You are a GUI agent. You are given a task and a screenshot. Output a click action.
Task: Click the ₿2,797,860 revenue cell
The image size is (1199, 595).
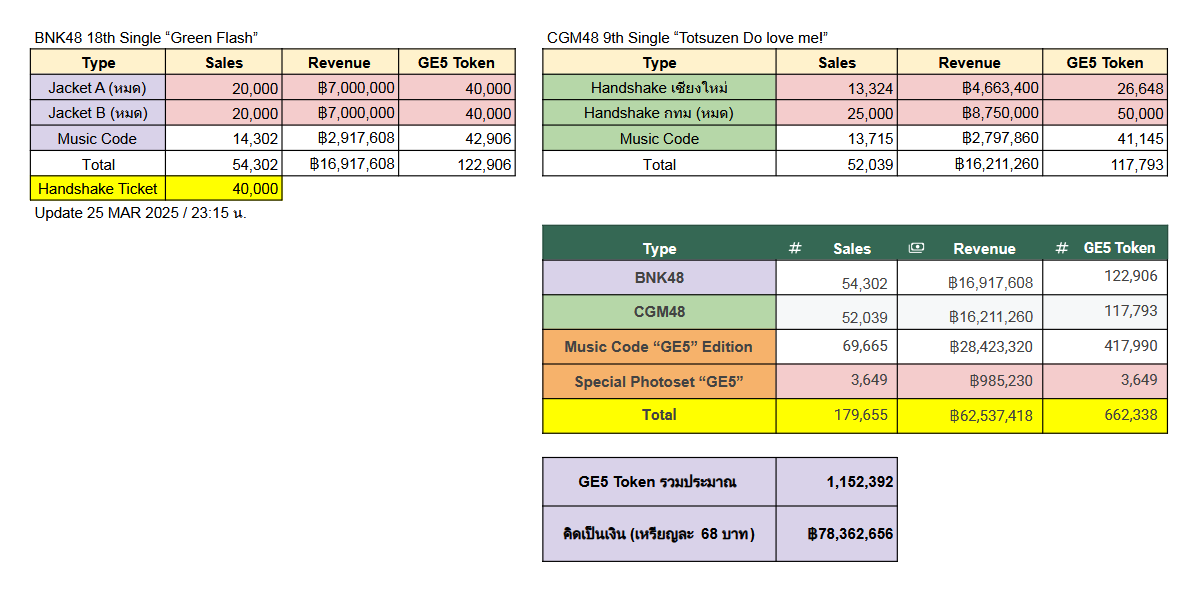coord(970,138)
